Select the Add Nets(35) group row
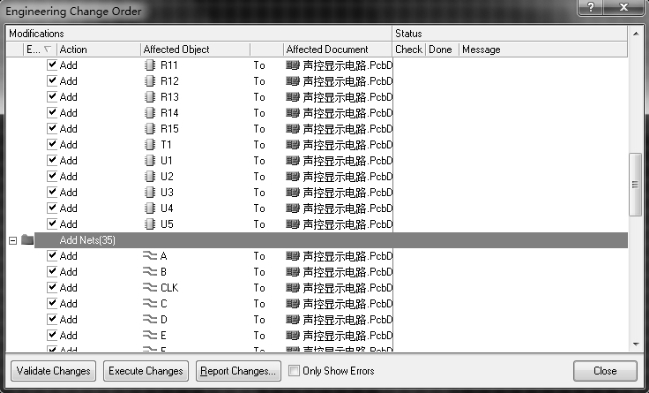This screenshot has height=393, width=649. [331, 240]
